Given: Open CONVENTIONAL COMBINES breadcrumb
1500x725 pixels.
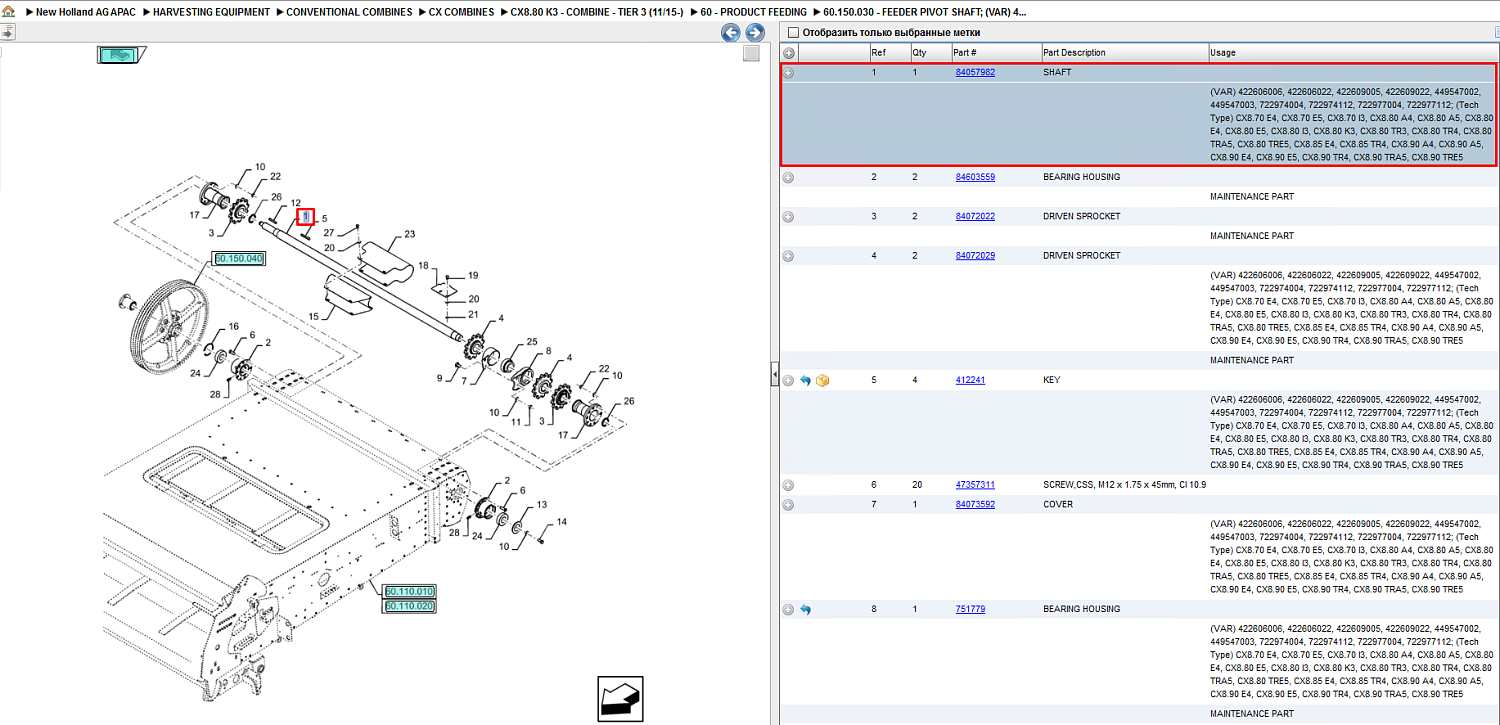Looking at the screenshot, I should coord(349,12).
